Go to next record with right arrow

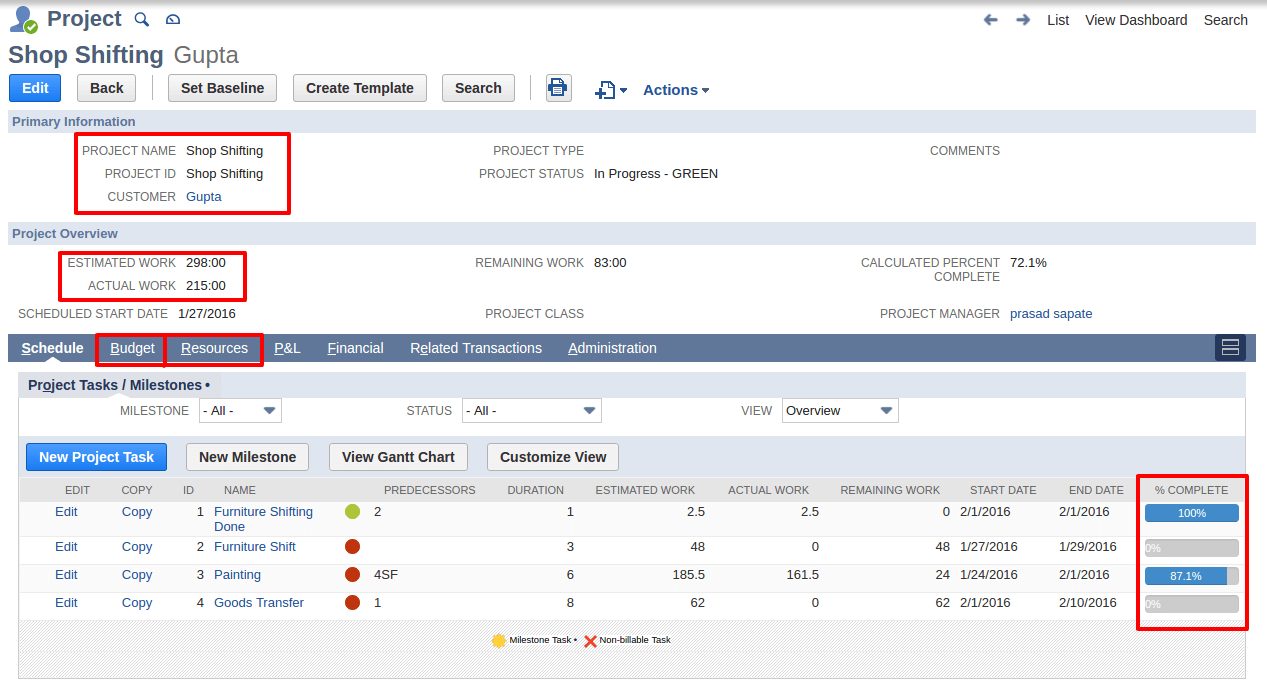(1023, 20)
